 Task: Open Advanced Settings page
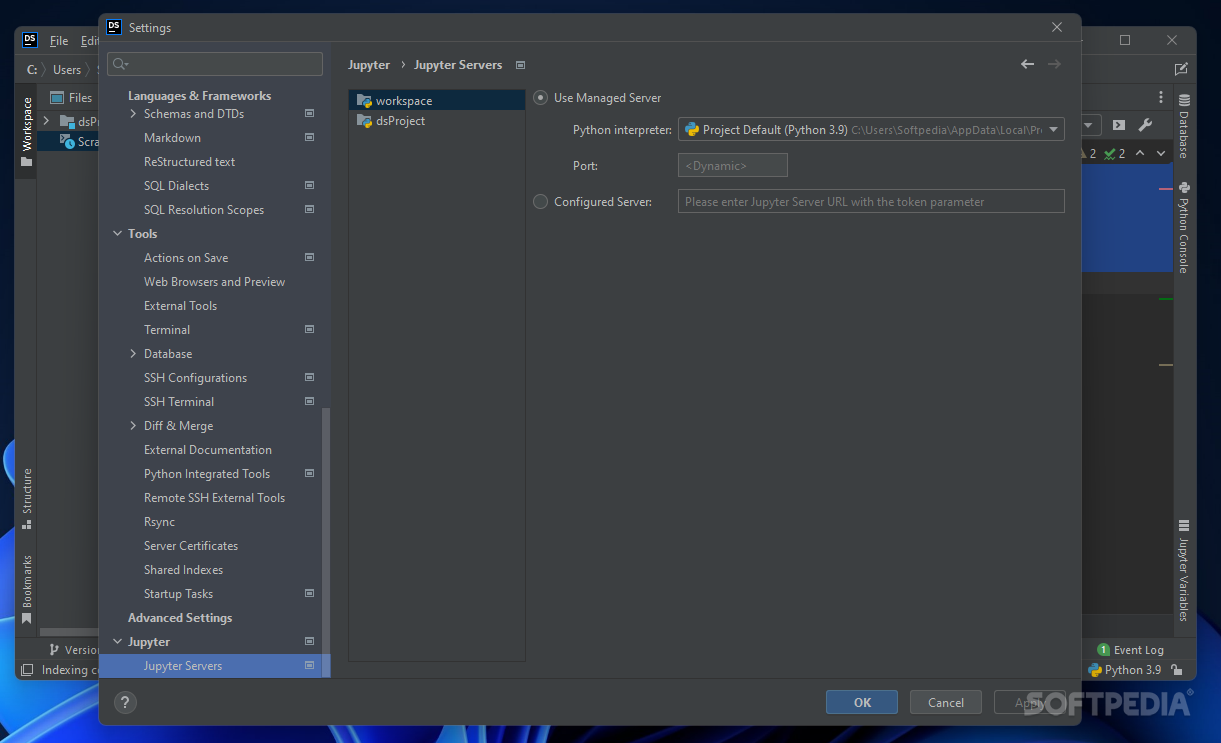(x=180, y=618)
